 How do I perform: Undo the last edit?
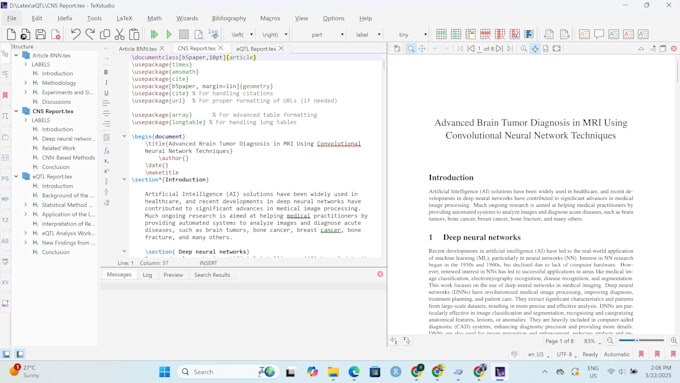[75, 34]
